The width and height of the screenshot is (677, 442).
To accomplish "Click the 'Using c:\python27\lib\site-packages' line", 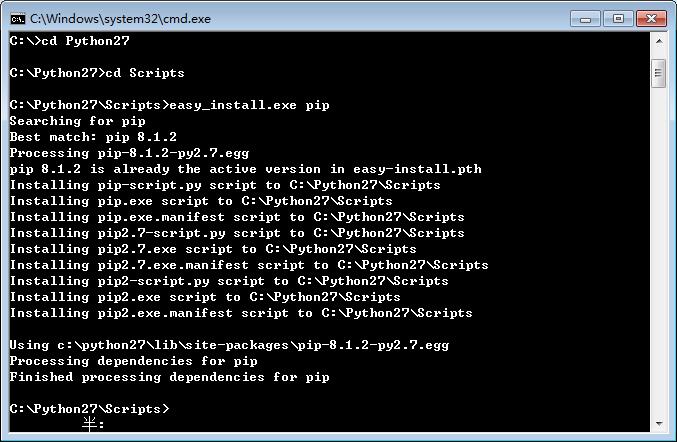I will coord(229,345).
